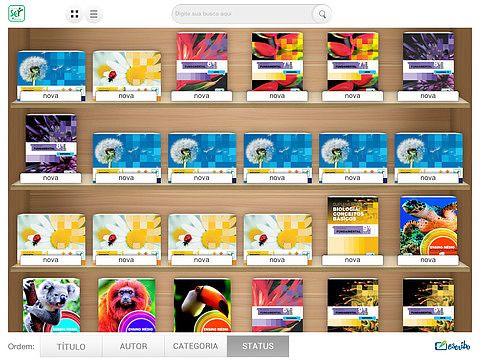Viewport: 480px width, 360px height.
Task: Sort books by AUTOR
Action: (x=133, y=346)
